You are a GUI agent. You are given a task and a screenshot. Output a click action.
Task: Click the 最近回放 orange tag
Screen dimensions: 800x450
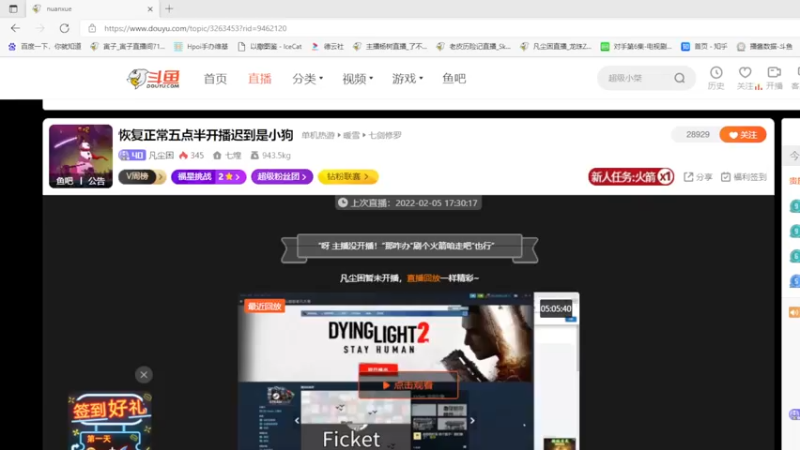coord(264,306)
